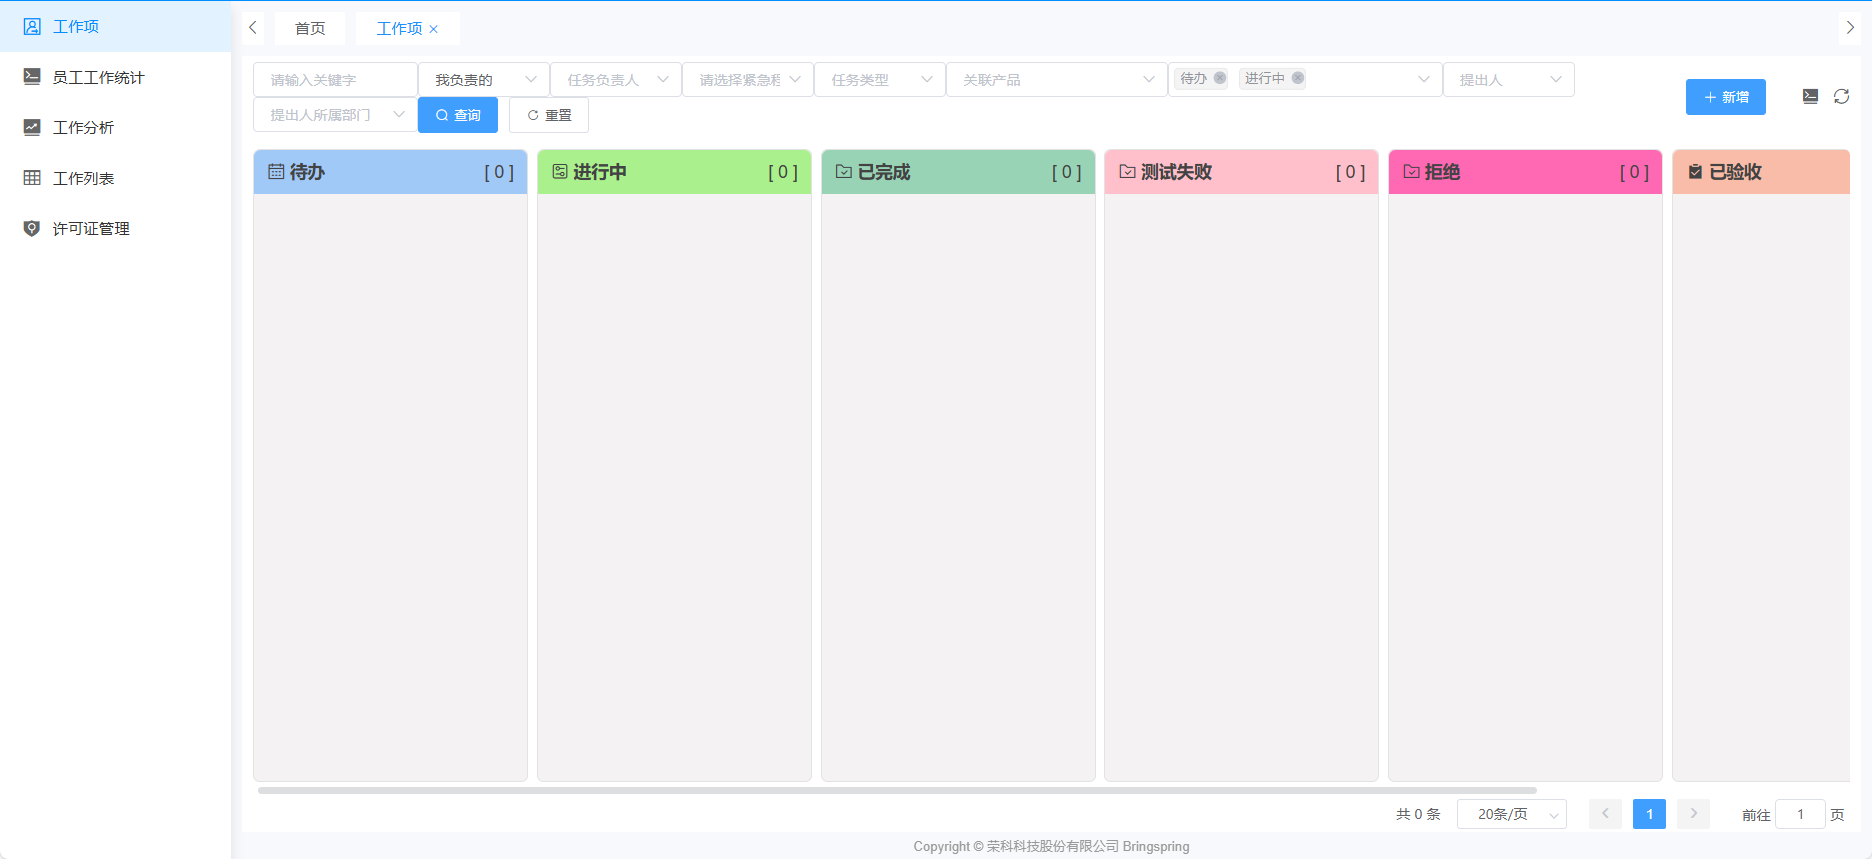Click the 查询 search button
Viewport: 1872px width, 859px height.
pyautogui.click(x=458, y=115)
